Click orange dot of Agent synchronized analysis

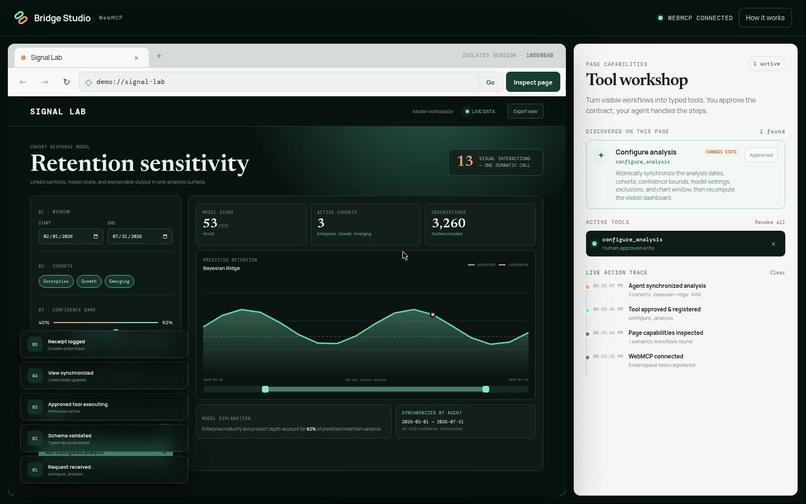[588, 287]
